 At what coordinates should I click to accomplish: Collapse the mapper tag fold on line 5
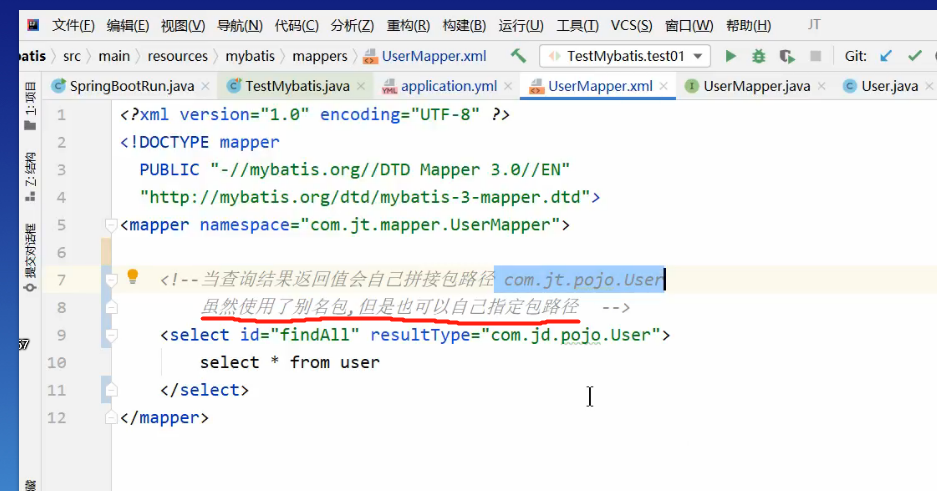point(111,225)
